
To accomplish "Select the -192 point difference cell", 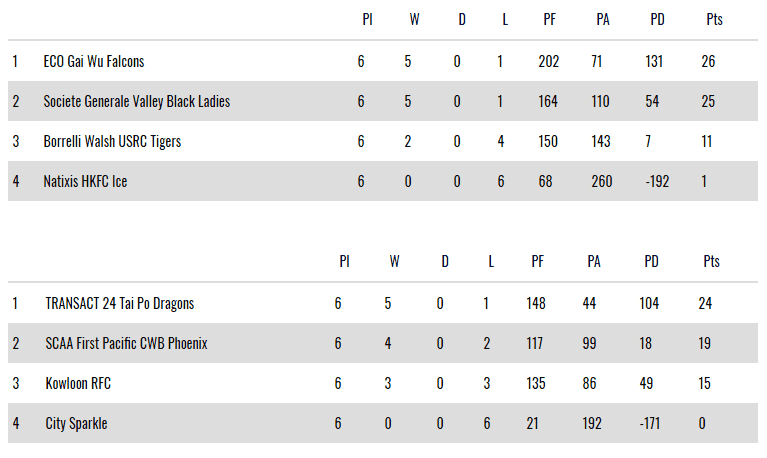I will coord(657,182).
